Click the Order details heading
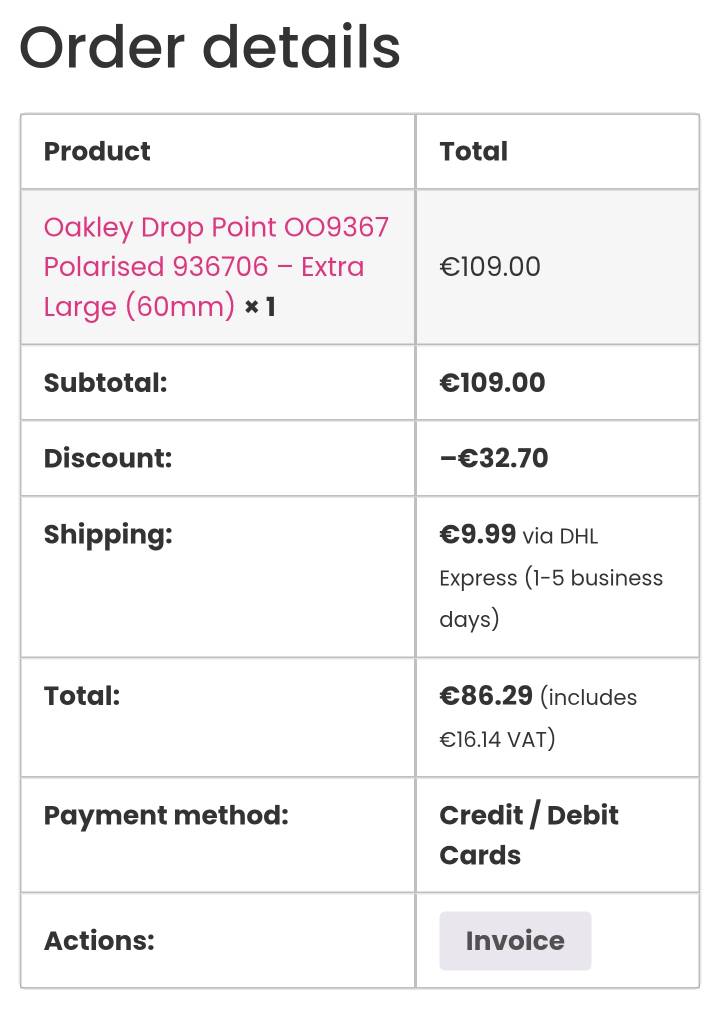Image resolution: width=720 pixels, height=1019 pixels. tap(210, 47)
